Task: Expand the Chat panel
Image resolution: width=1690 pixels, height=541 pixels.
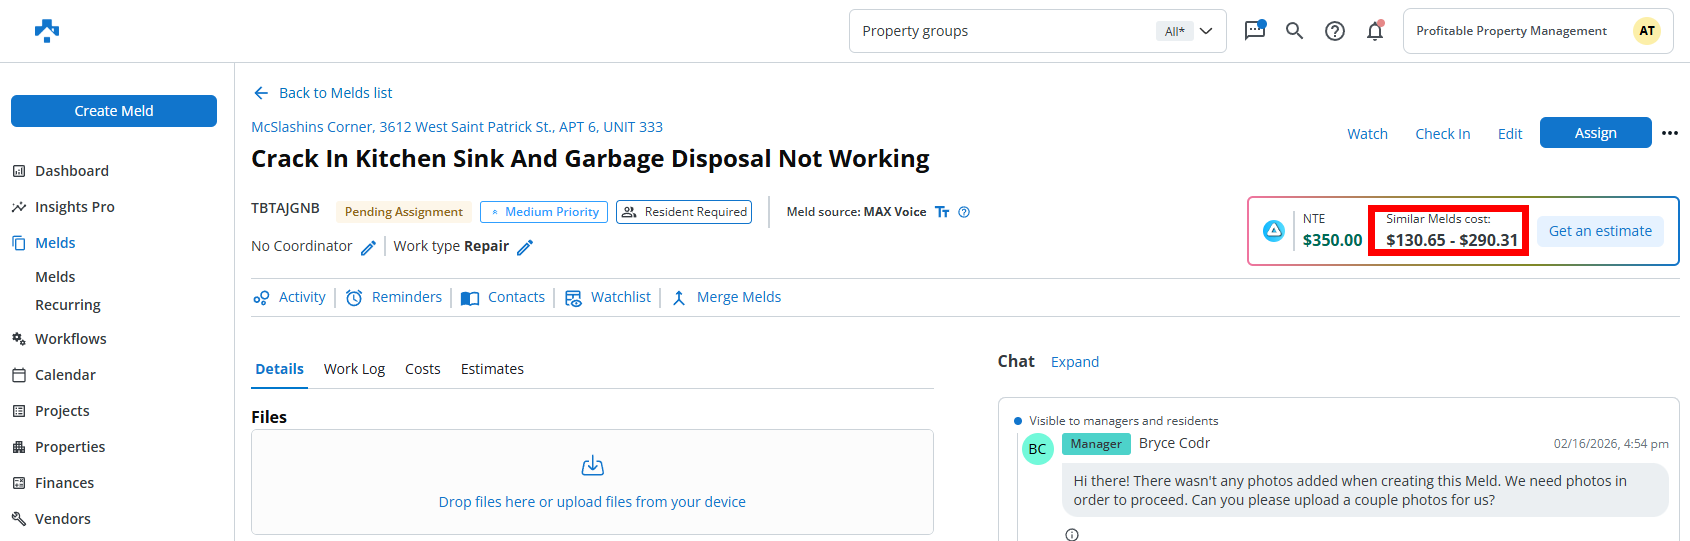Action: click(x=1074, y=362)
